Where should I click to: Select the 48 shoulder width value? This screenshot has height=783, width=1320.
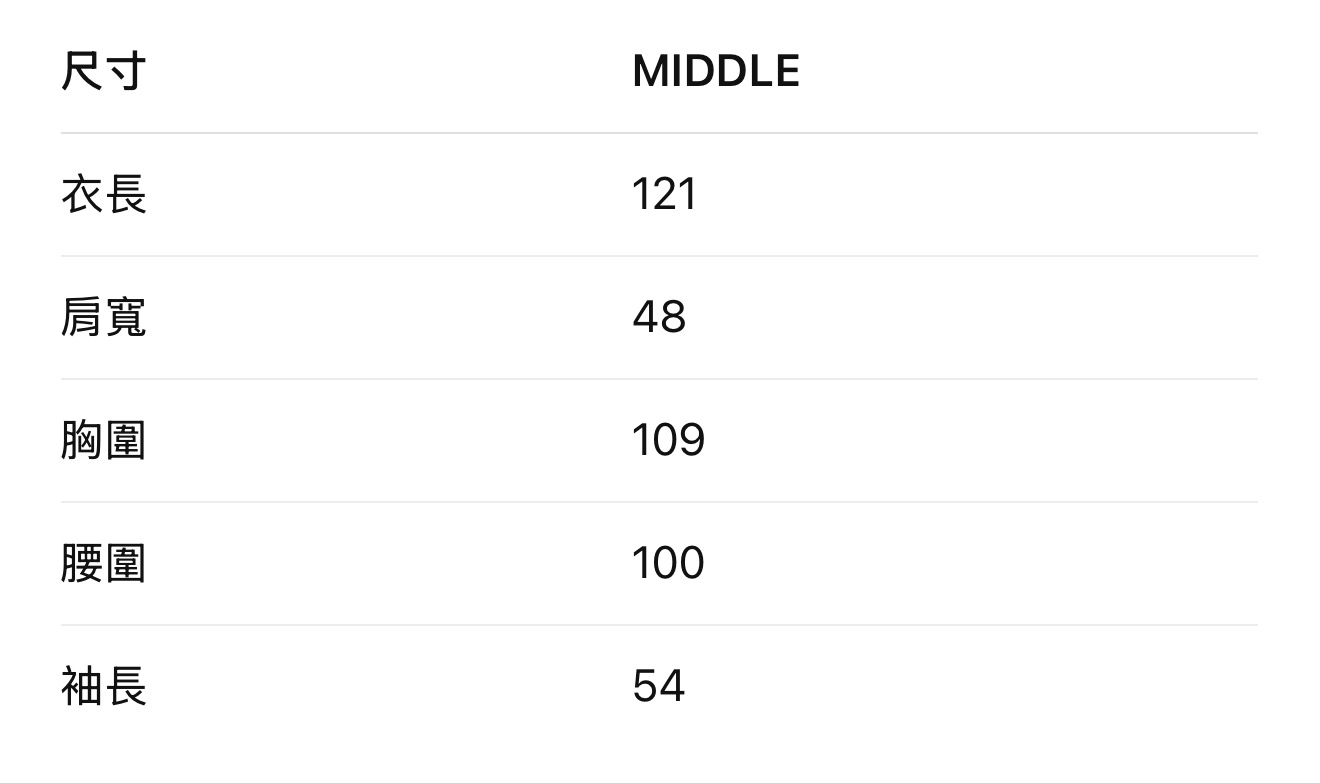point(659,317)
